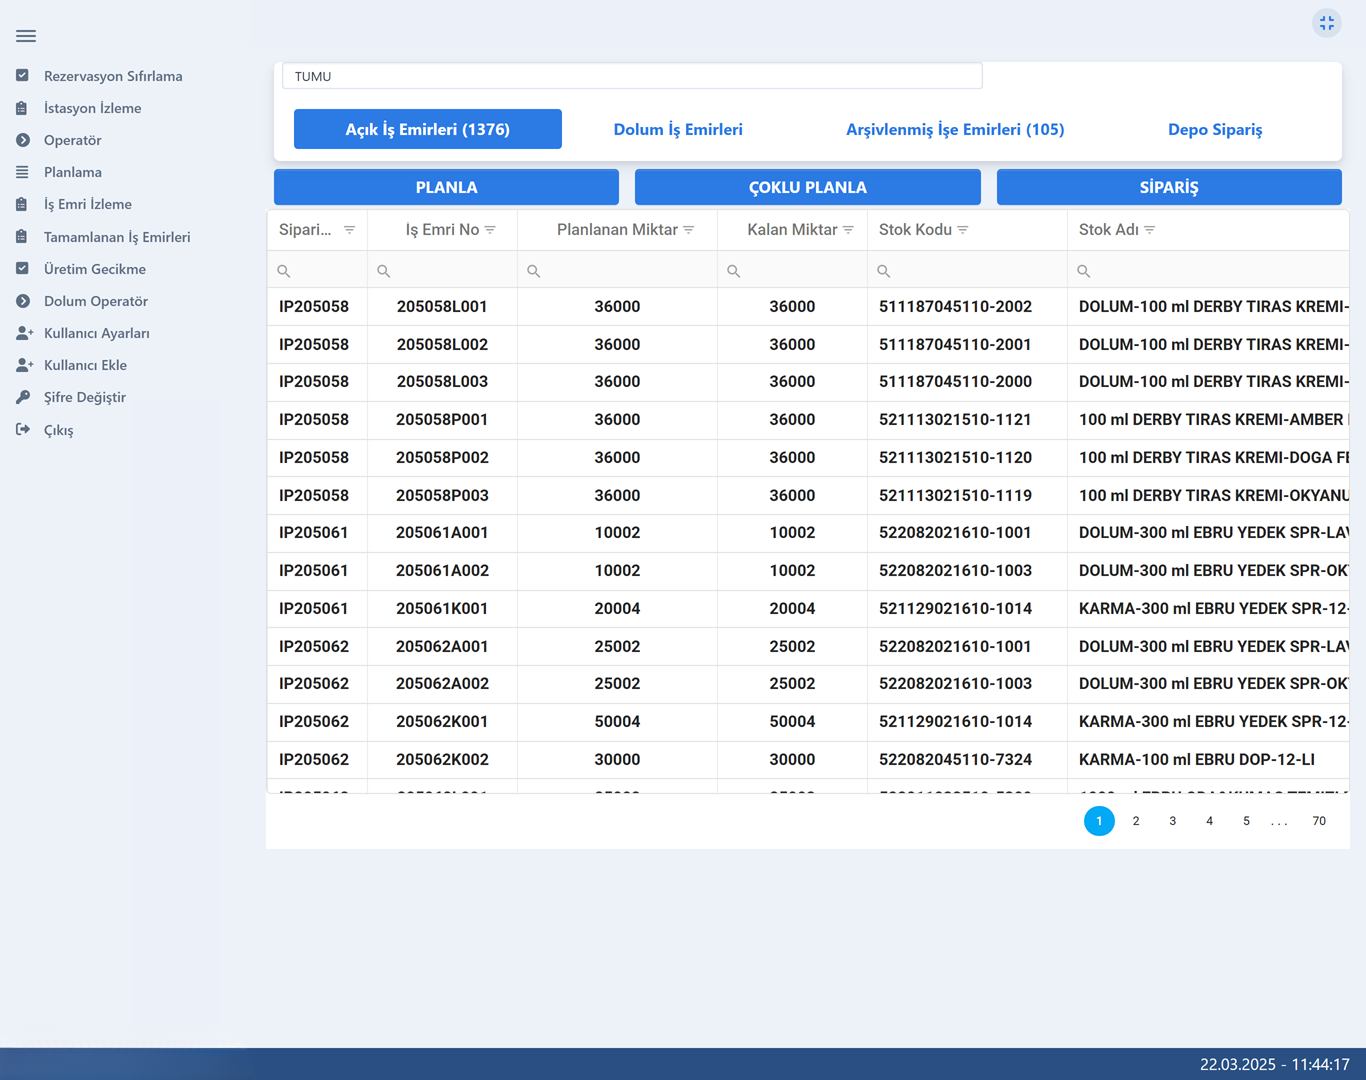Click the Dolum Operatör arrow icon
This screenshot has width=1366, height=1080.
22,301
